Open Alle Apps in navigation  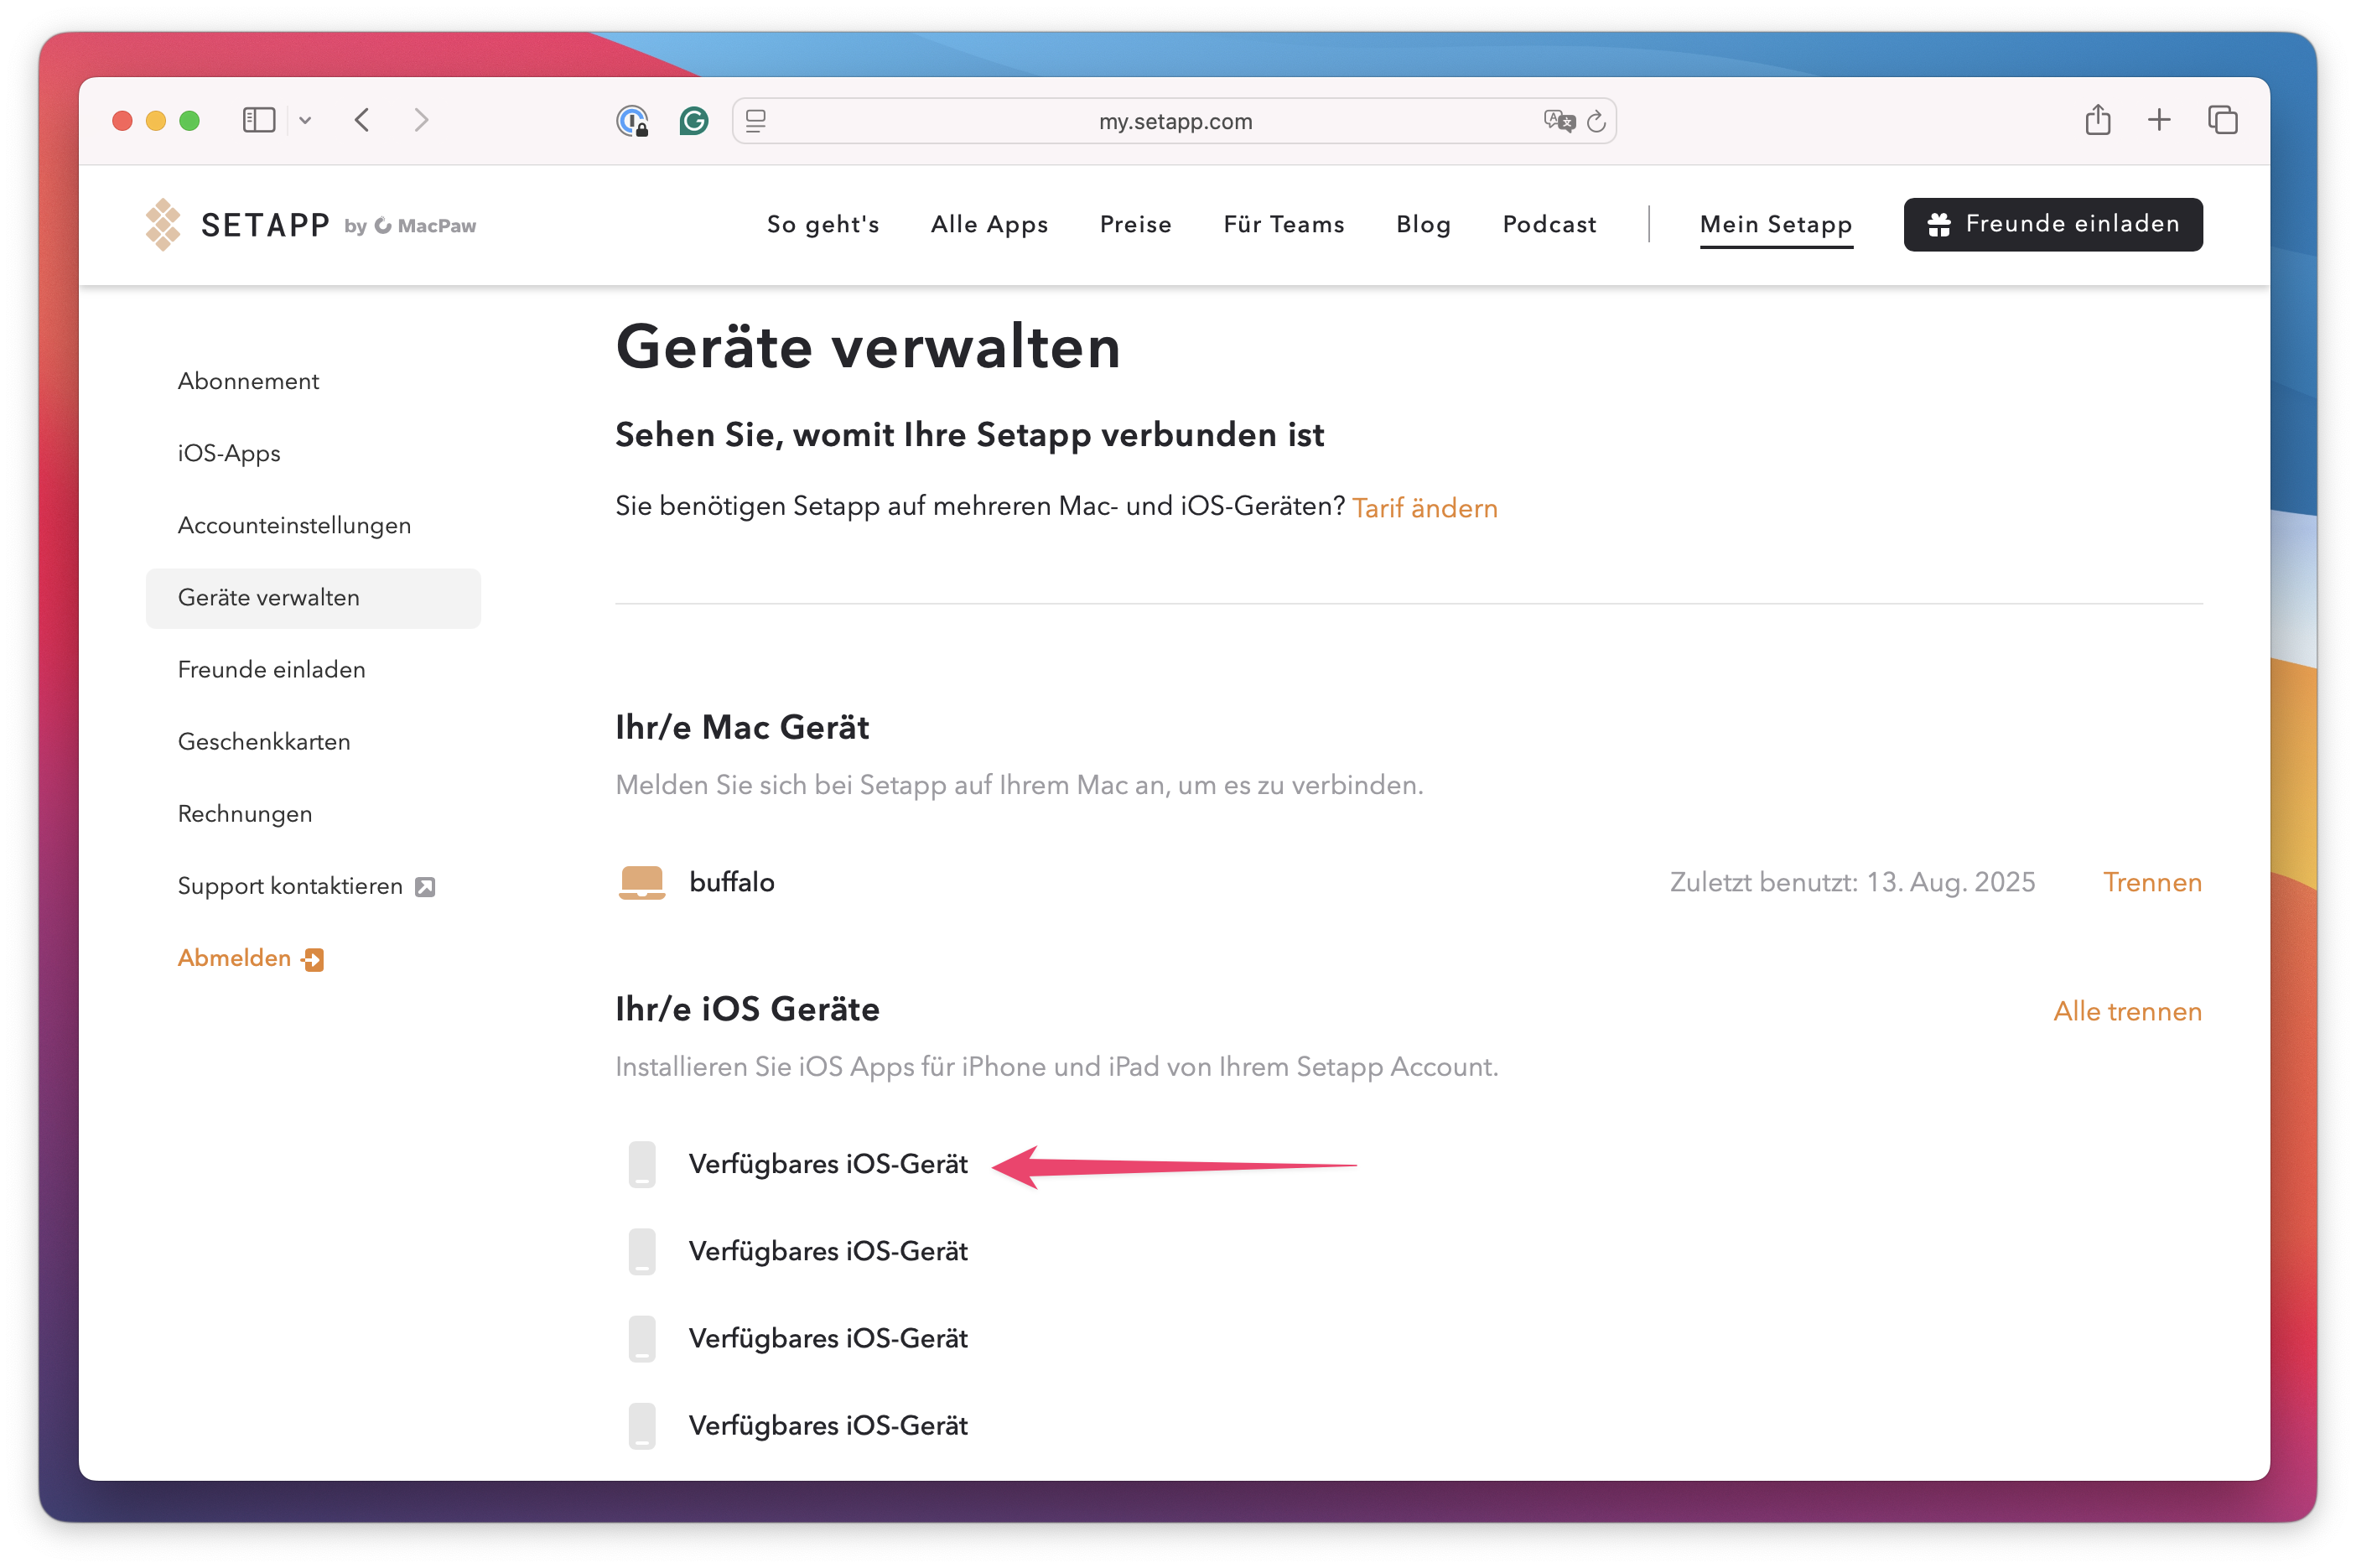989,224
